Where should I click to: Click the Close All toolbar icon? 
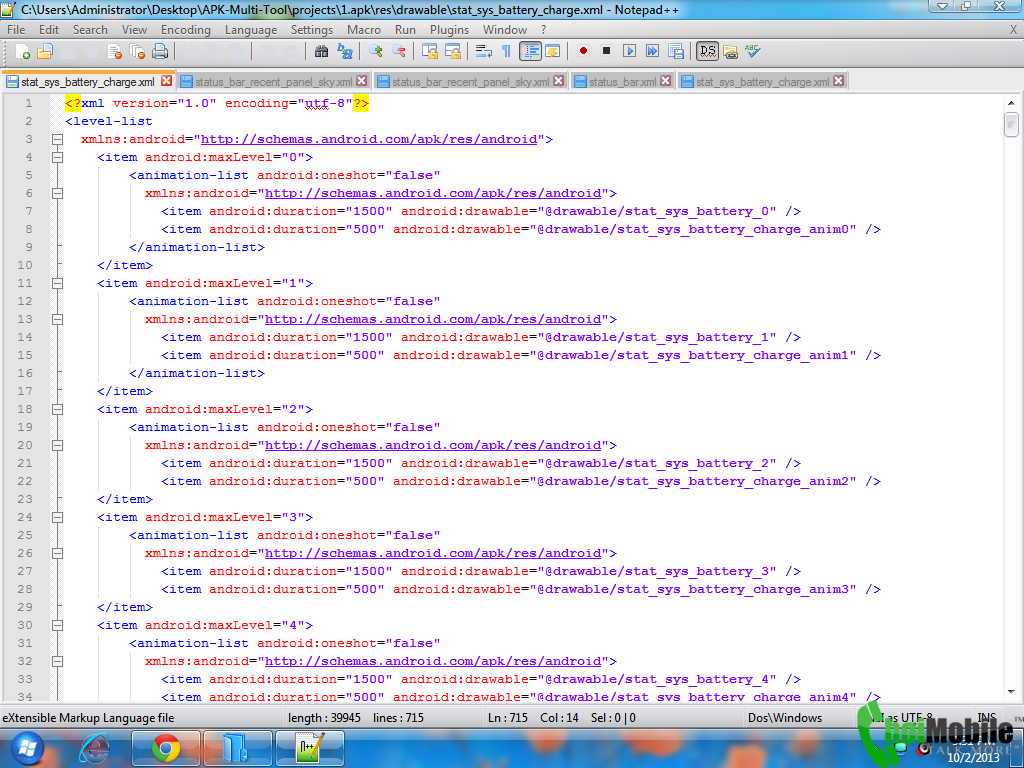click(138, 51)
